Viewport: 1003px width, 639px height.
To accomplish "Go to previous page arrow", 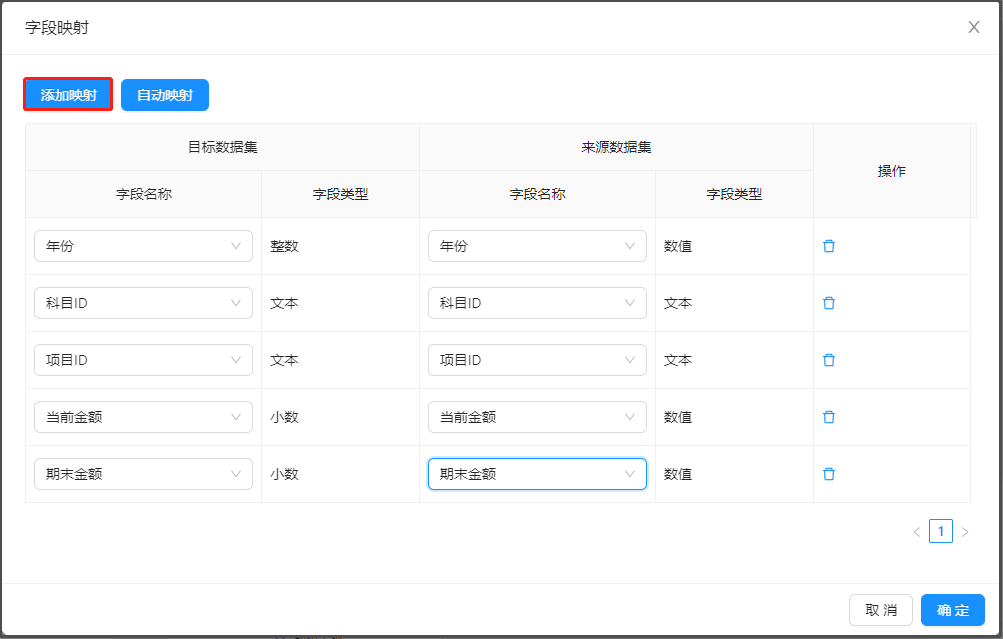I will [x=917, y=532].
